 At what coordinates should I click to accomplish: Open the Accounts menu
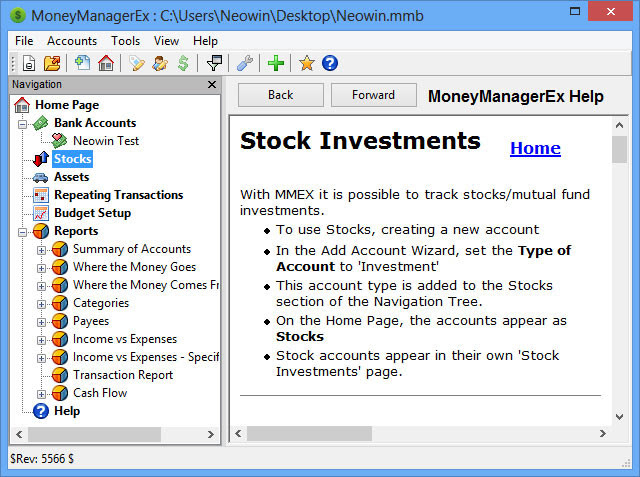[72, 41]
